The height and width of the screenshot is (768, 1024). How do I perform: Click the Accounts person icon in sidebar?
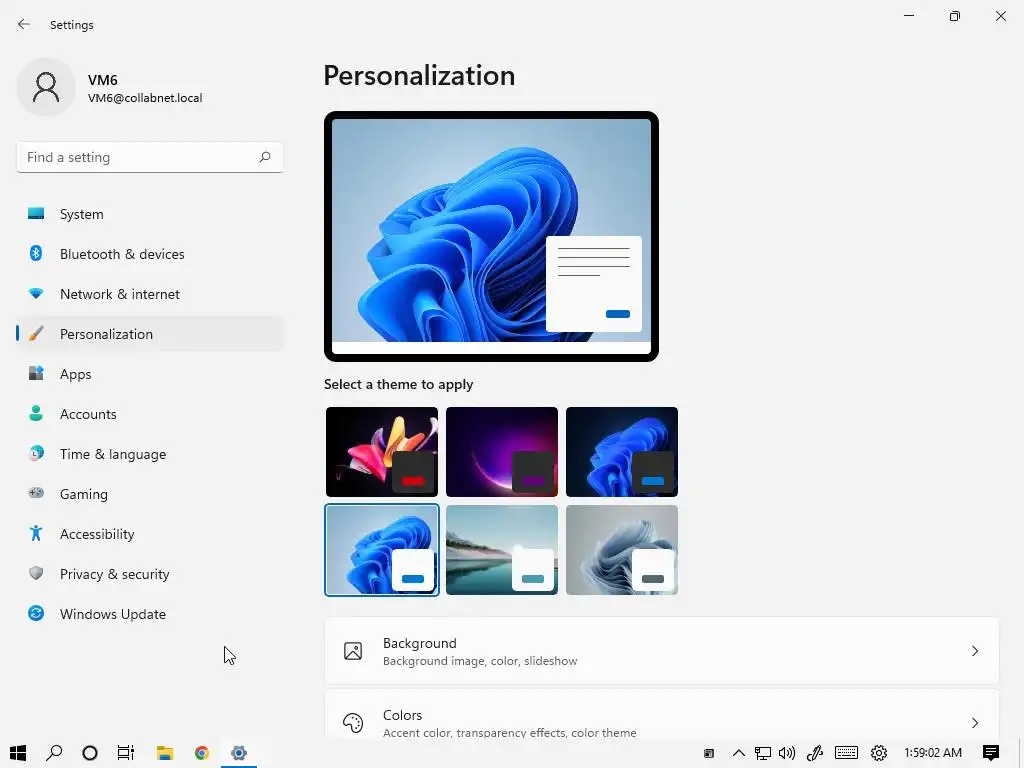[x=36, y=413]
